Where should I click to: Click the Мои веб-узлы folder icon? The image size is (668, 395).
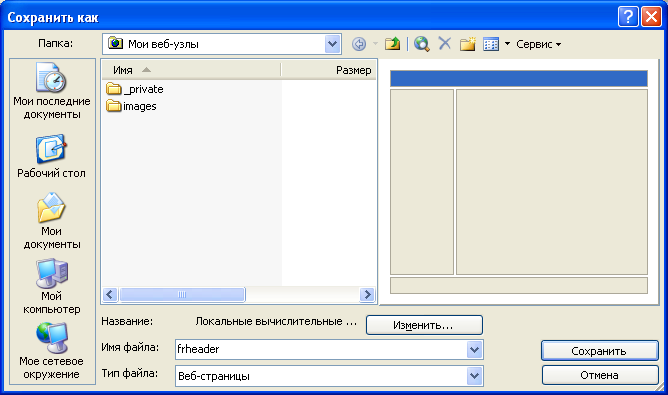point(115,43)
